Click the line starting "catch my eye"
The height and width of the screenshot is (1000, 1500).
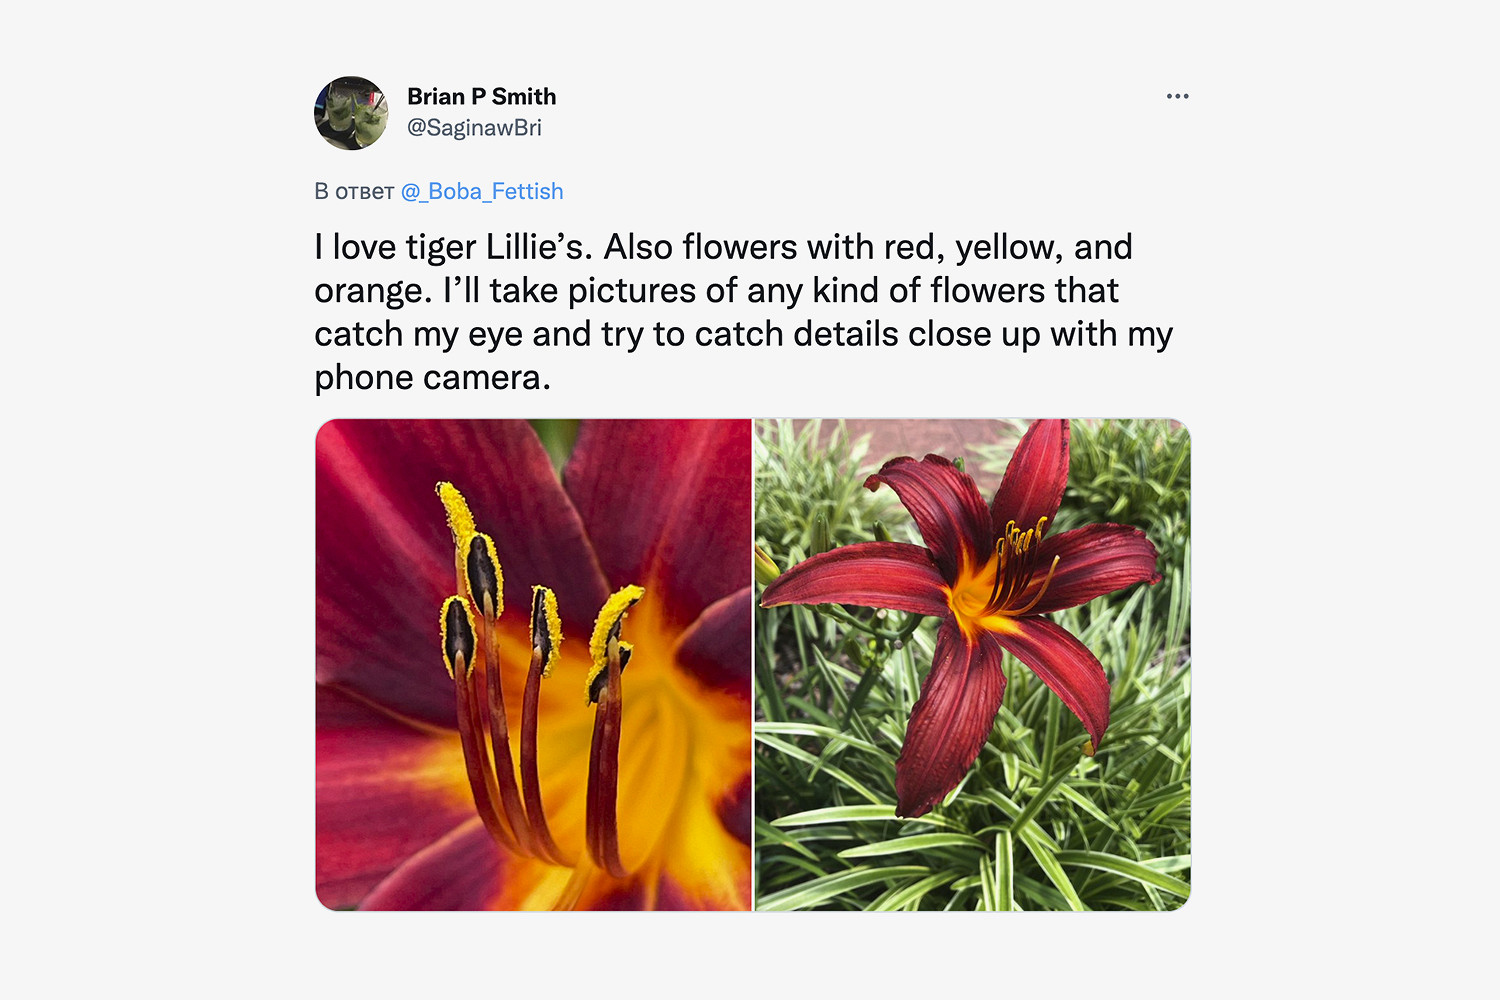743,334
